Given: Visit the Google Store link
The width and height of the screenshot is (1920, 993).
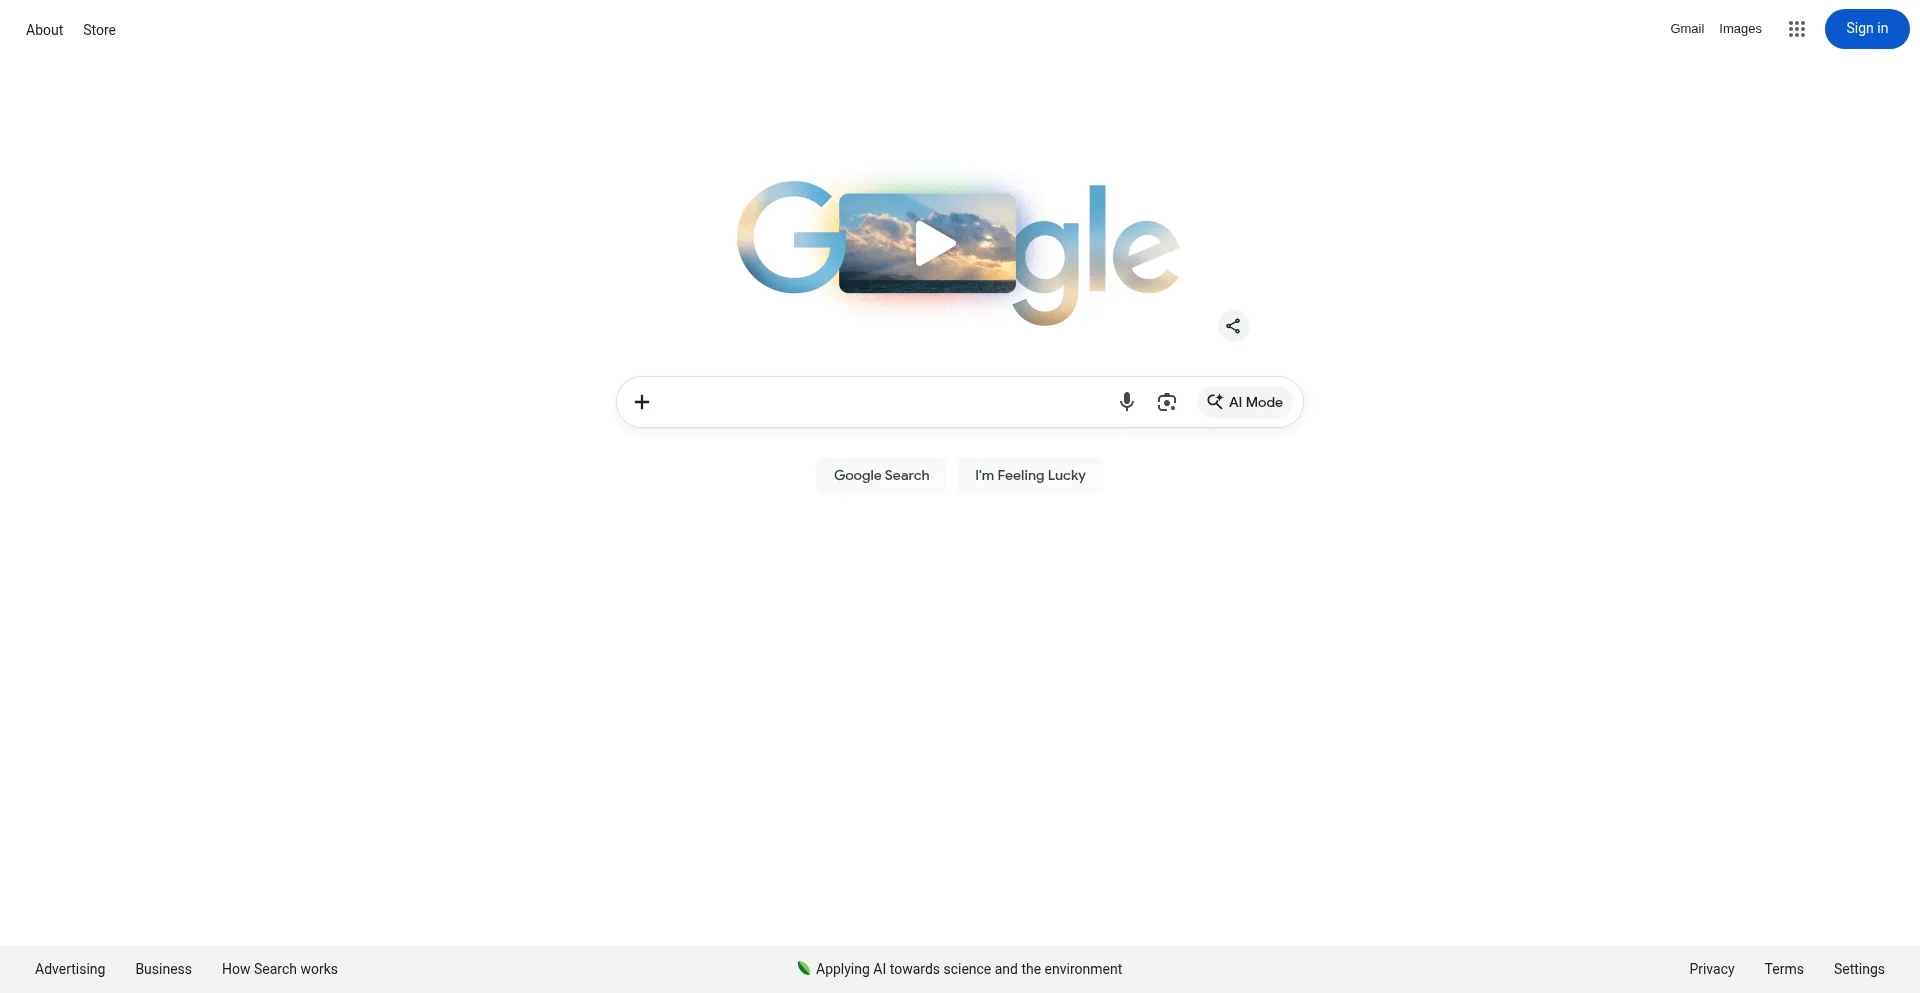Looking at the screenshot, I should [x=99, y=30].
